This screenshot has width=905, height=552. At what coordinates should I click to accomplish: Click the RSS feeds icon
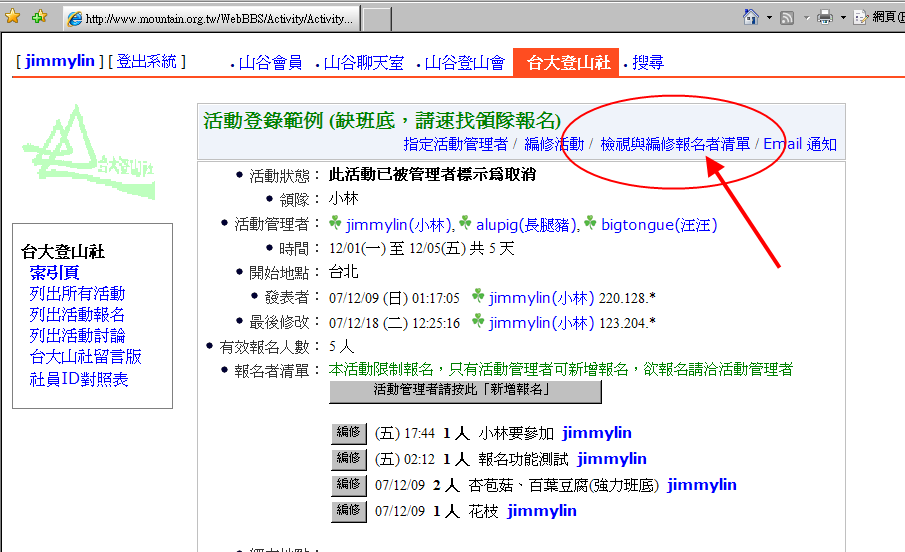point(787,18)
